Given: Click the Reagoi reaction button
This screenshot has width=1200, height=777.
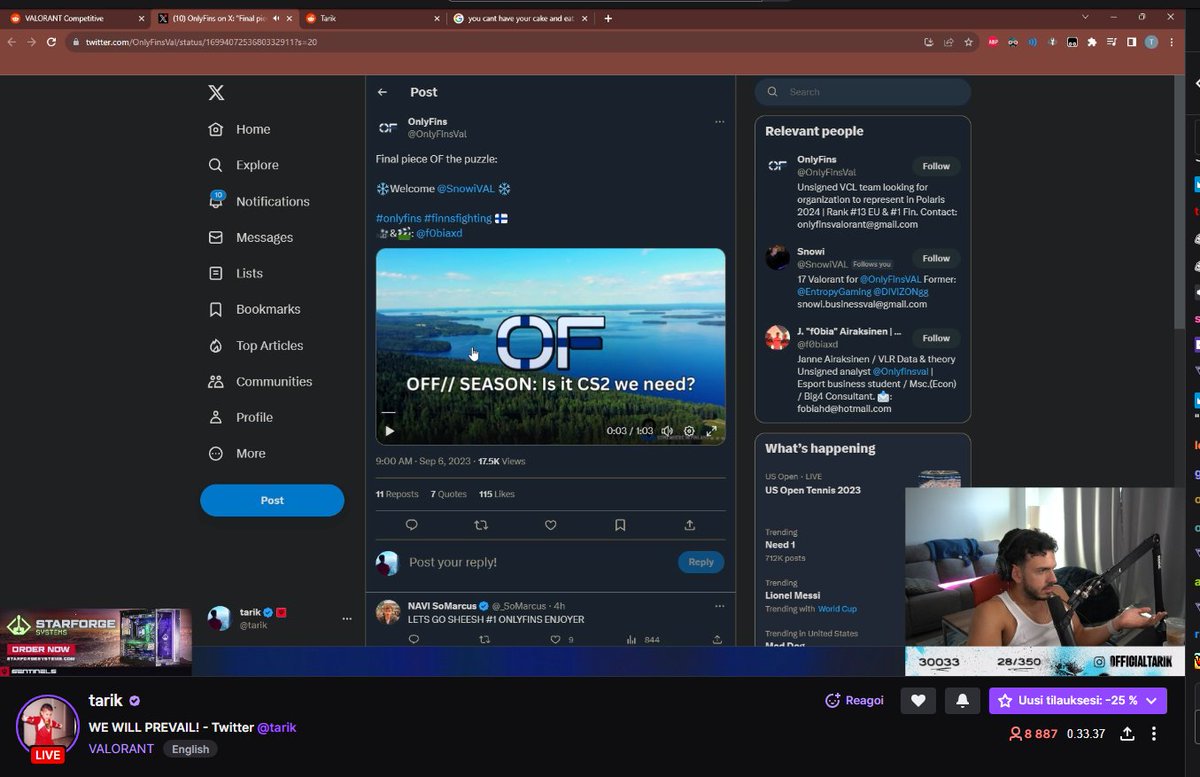Looking at the screenshot, I should (x=855, y=701).
